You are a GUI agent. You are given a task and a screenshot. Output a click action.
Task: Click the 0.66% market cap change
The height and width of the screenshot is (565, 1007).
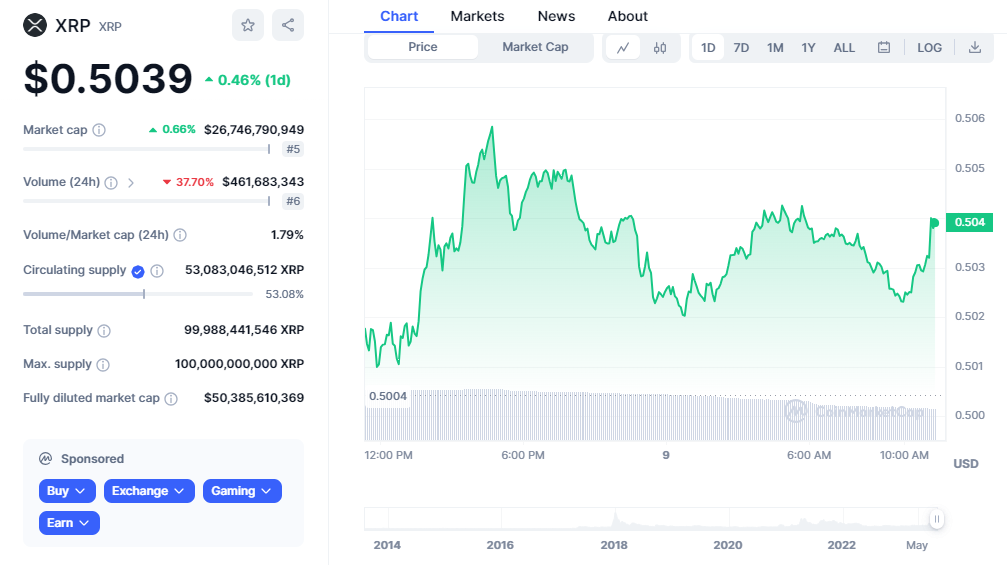179,130
